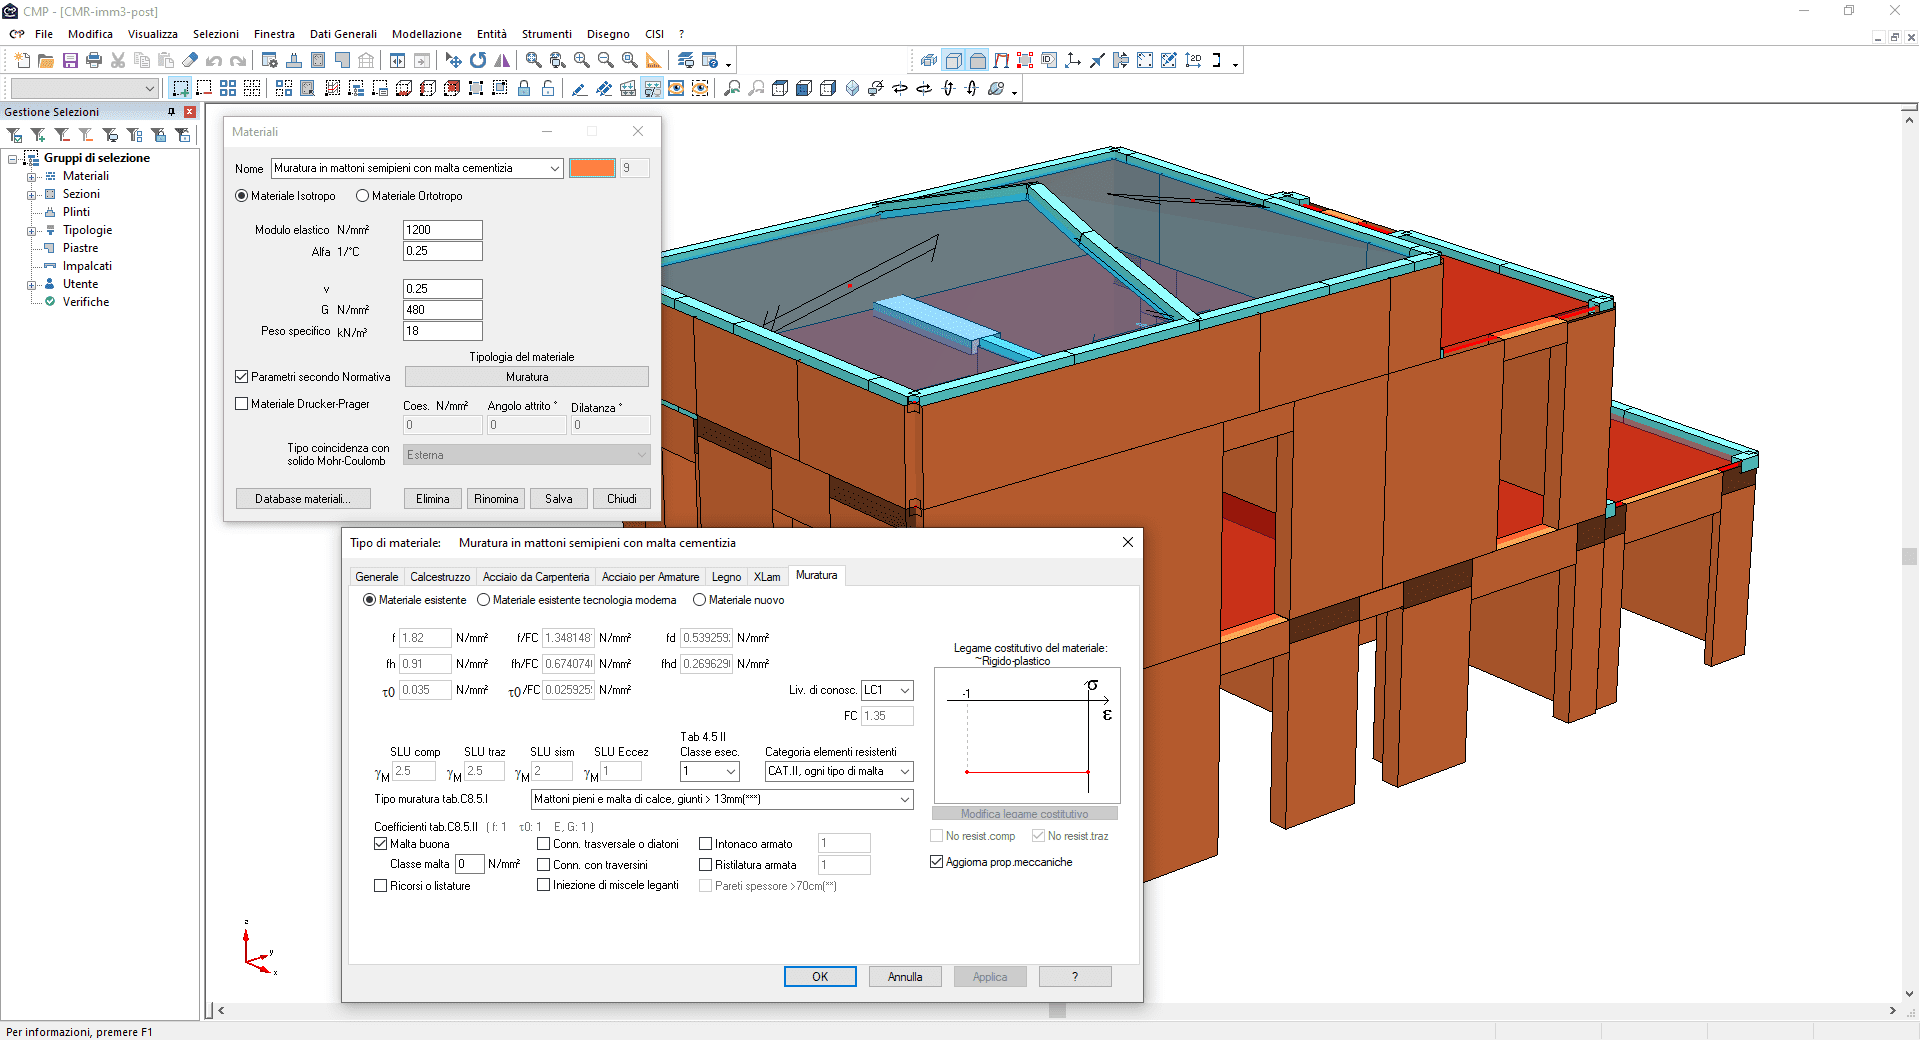Select Materiale nuovo radio button
The width and height of the screenshot is (1920, 1040).
pos(699,600)
